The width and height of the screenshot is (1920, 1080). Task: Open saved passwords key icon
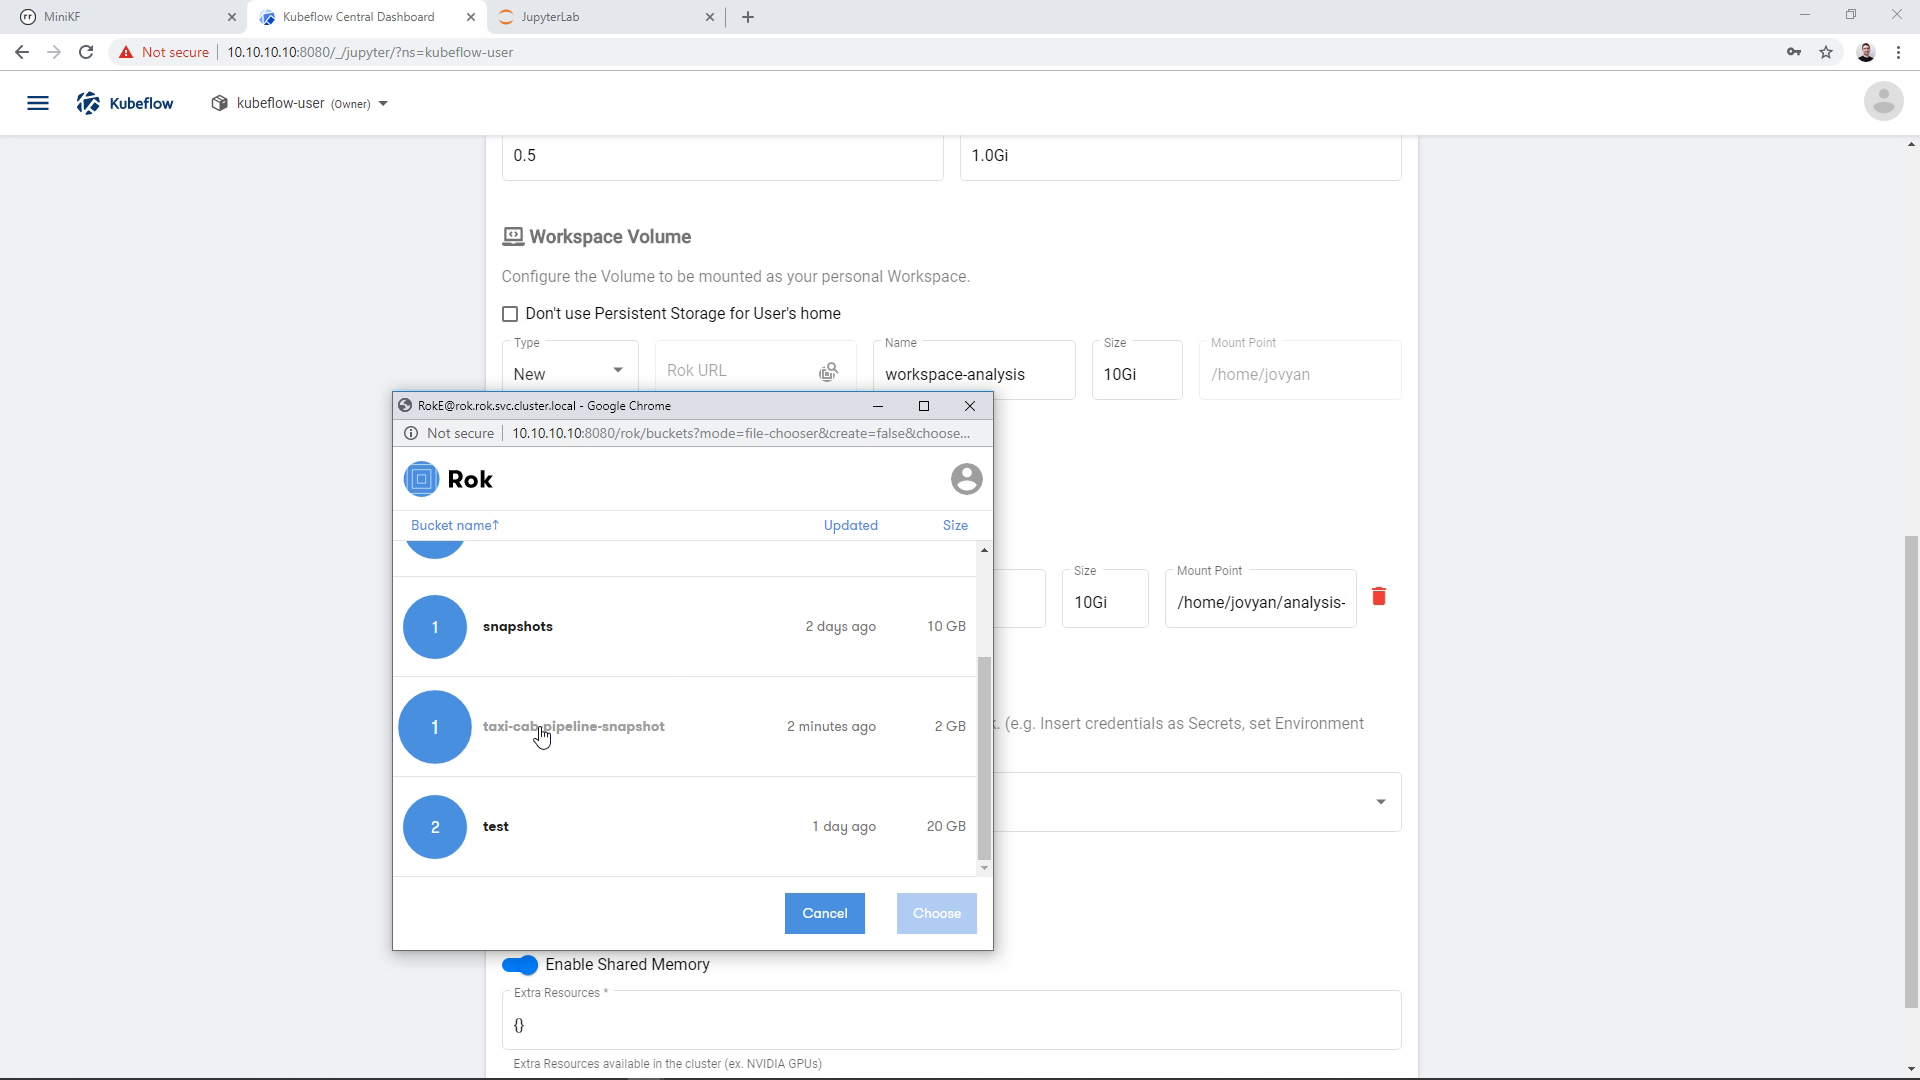(x=1794, y=52)
